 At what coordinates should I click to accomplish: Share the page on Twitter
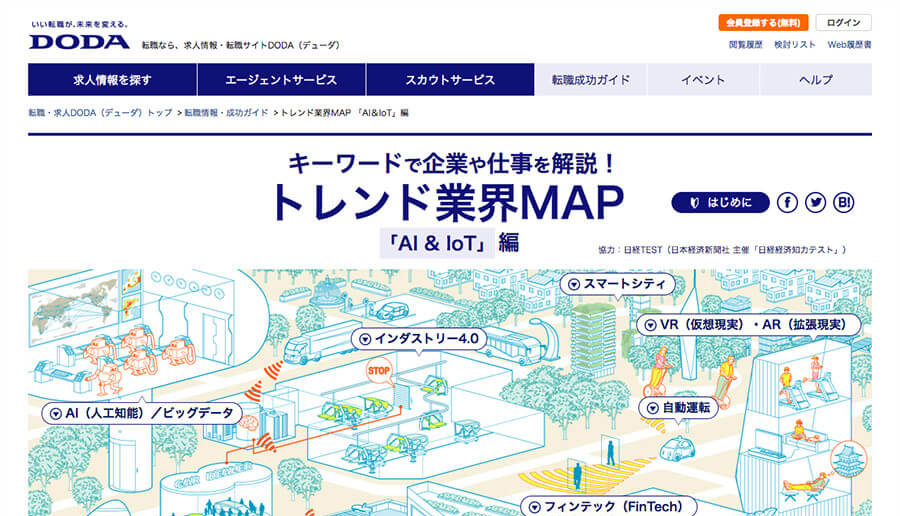pyautogui.click(x=815, y=203)
